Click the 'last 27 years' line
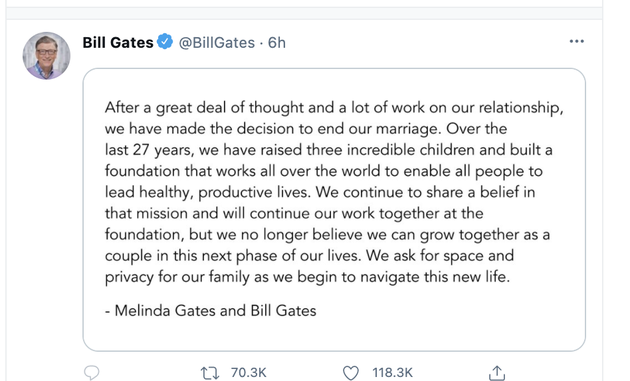Image resolution: width=630 pixels, height=381 pixels. point(329,150)
